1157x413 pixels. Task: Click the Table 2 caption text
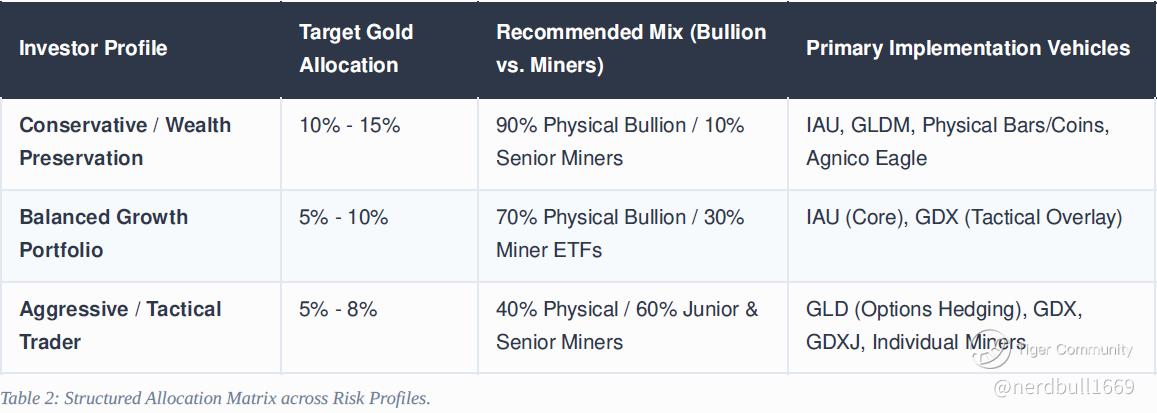tap(215, 399)
